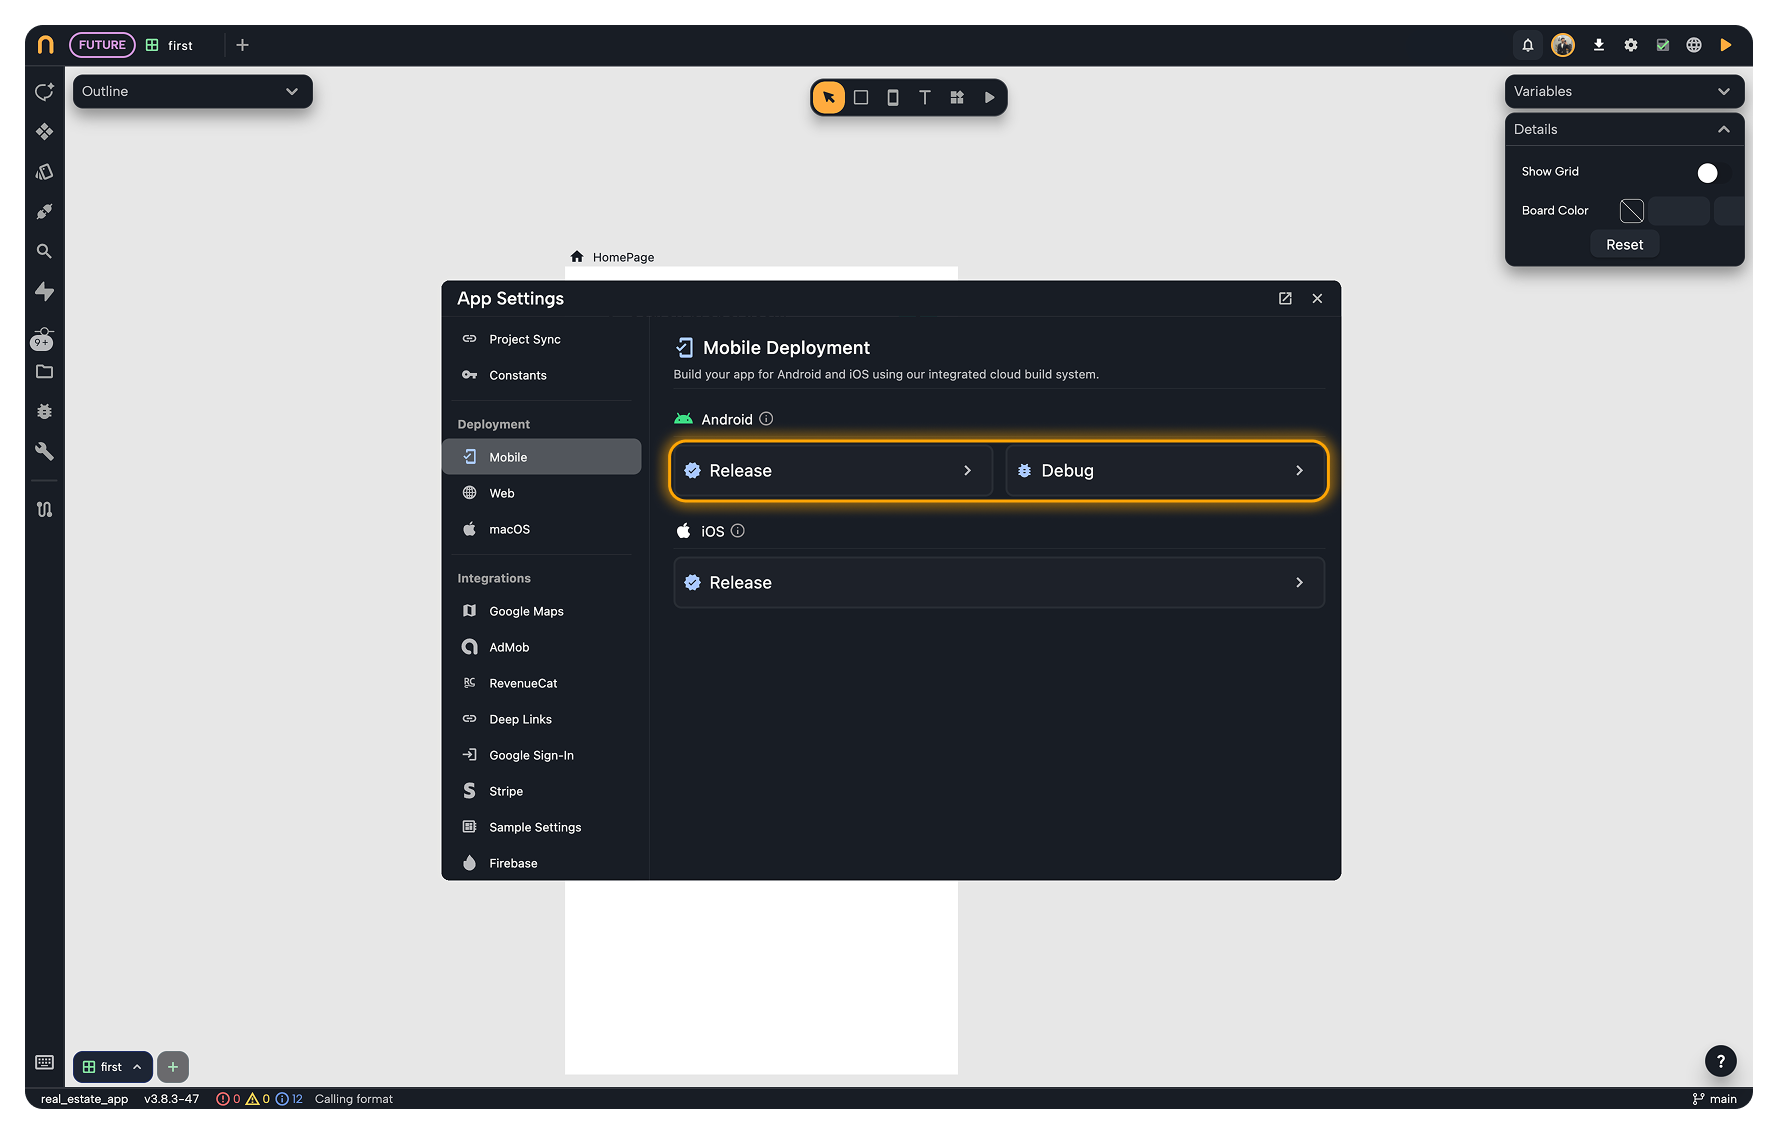This screenshot has height=1134, width=1778.
Task: Open the lightning bolt actions icon
Action: [44, 292]
